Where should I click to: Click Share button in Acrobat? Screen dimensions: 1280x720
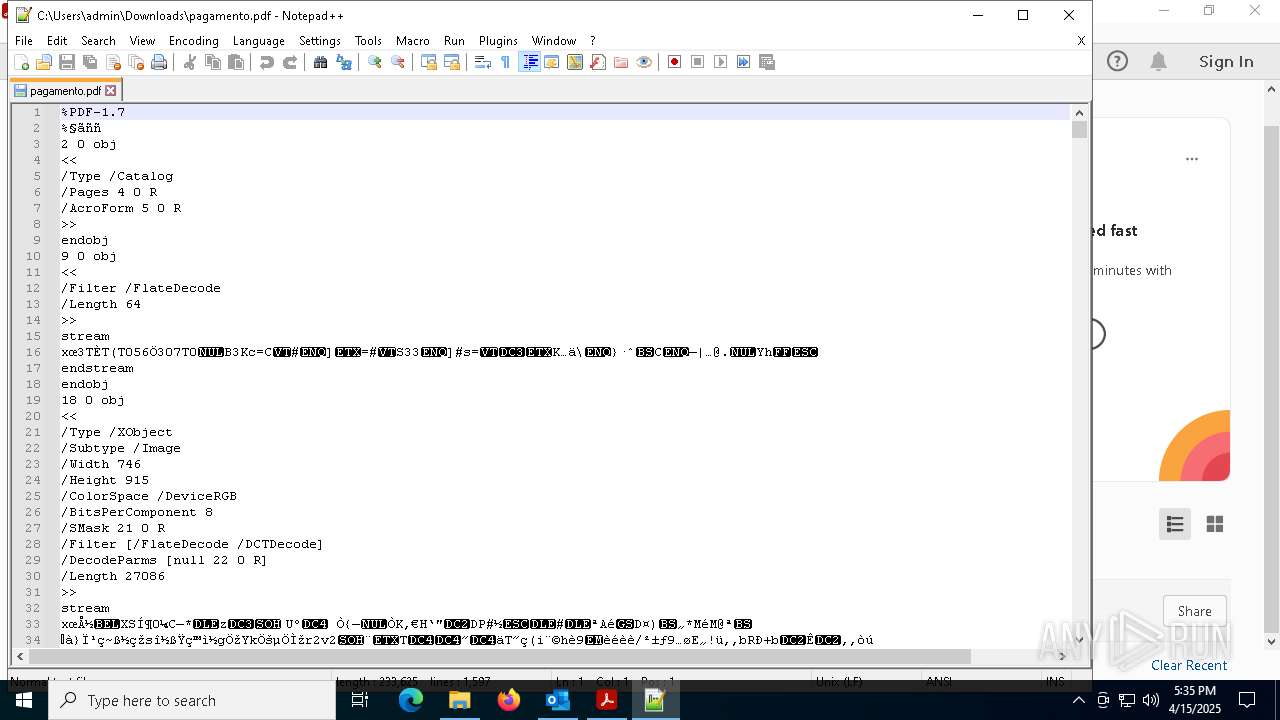pyautogui.click(x=1195, y=611)
